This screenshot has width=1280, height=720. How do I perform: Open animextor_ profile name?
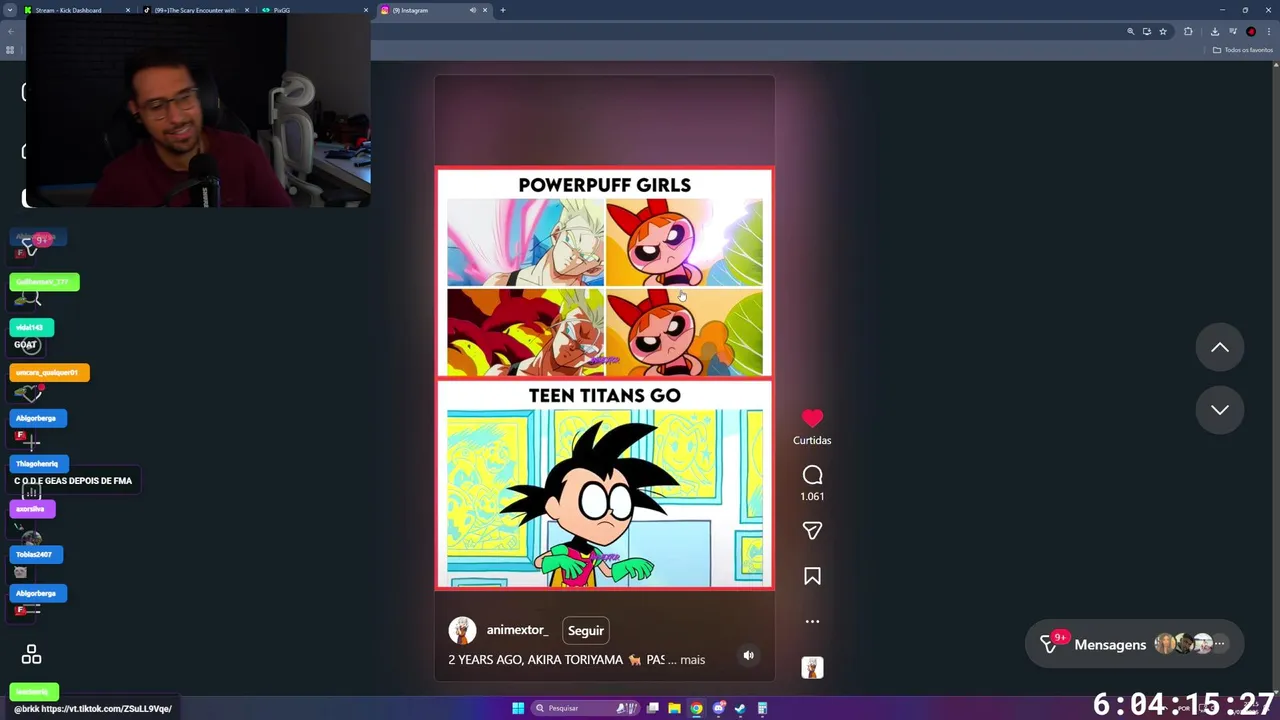coord(517,630)
